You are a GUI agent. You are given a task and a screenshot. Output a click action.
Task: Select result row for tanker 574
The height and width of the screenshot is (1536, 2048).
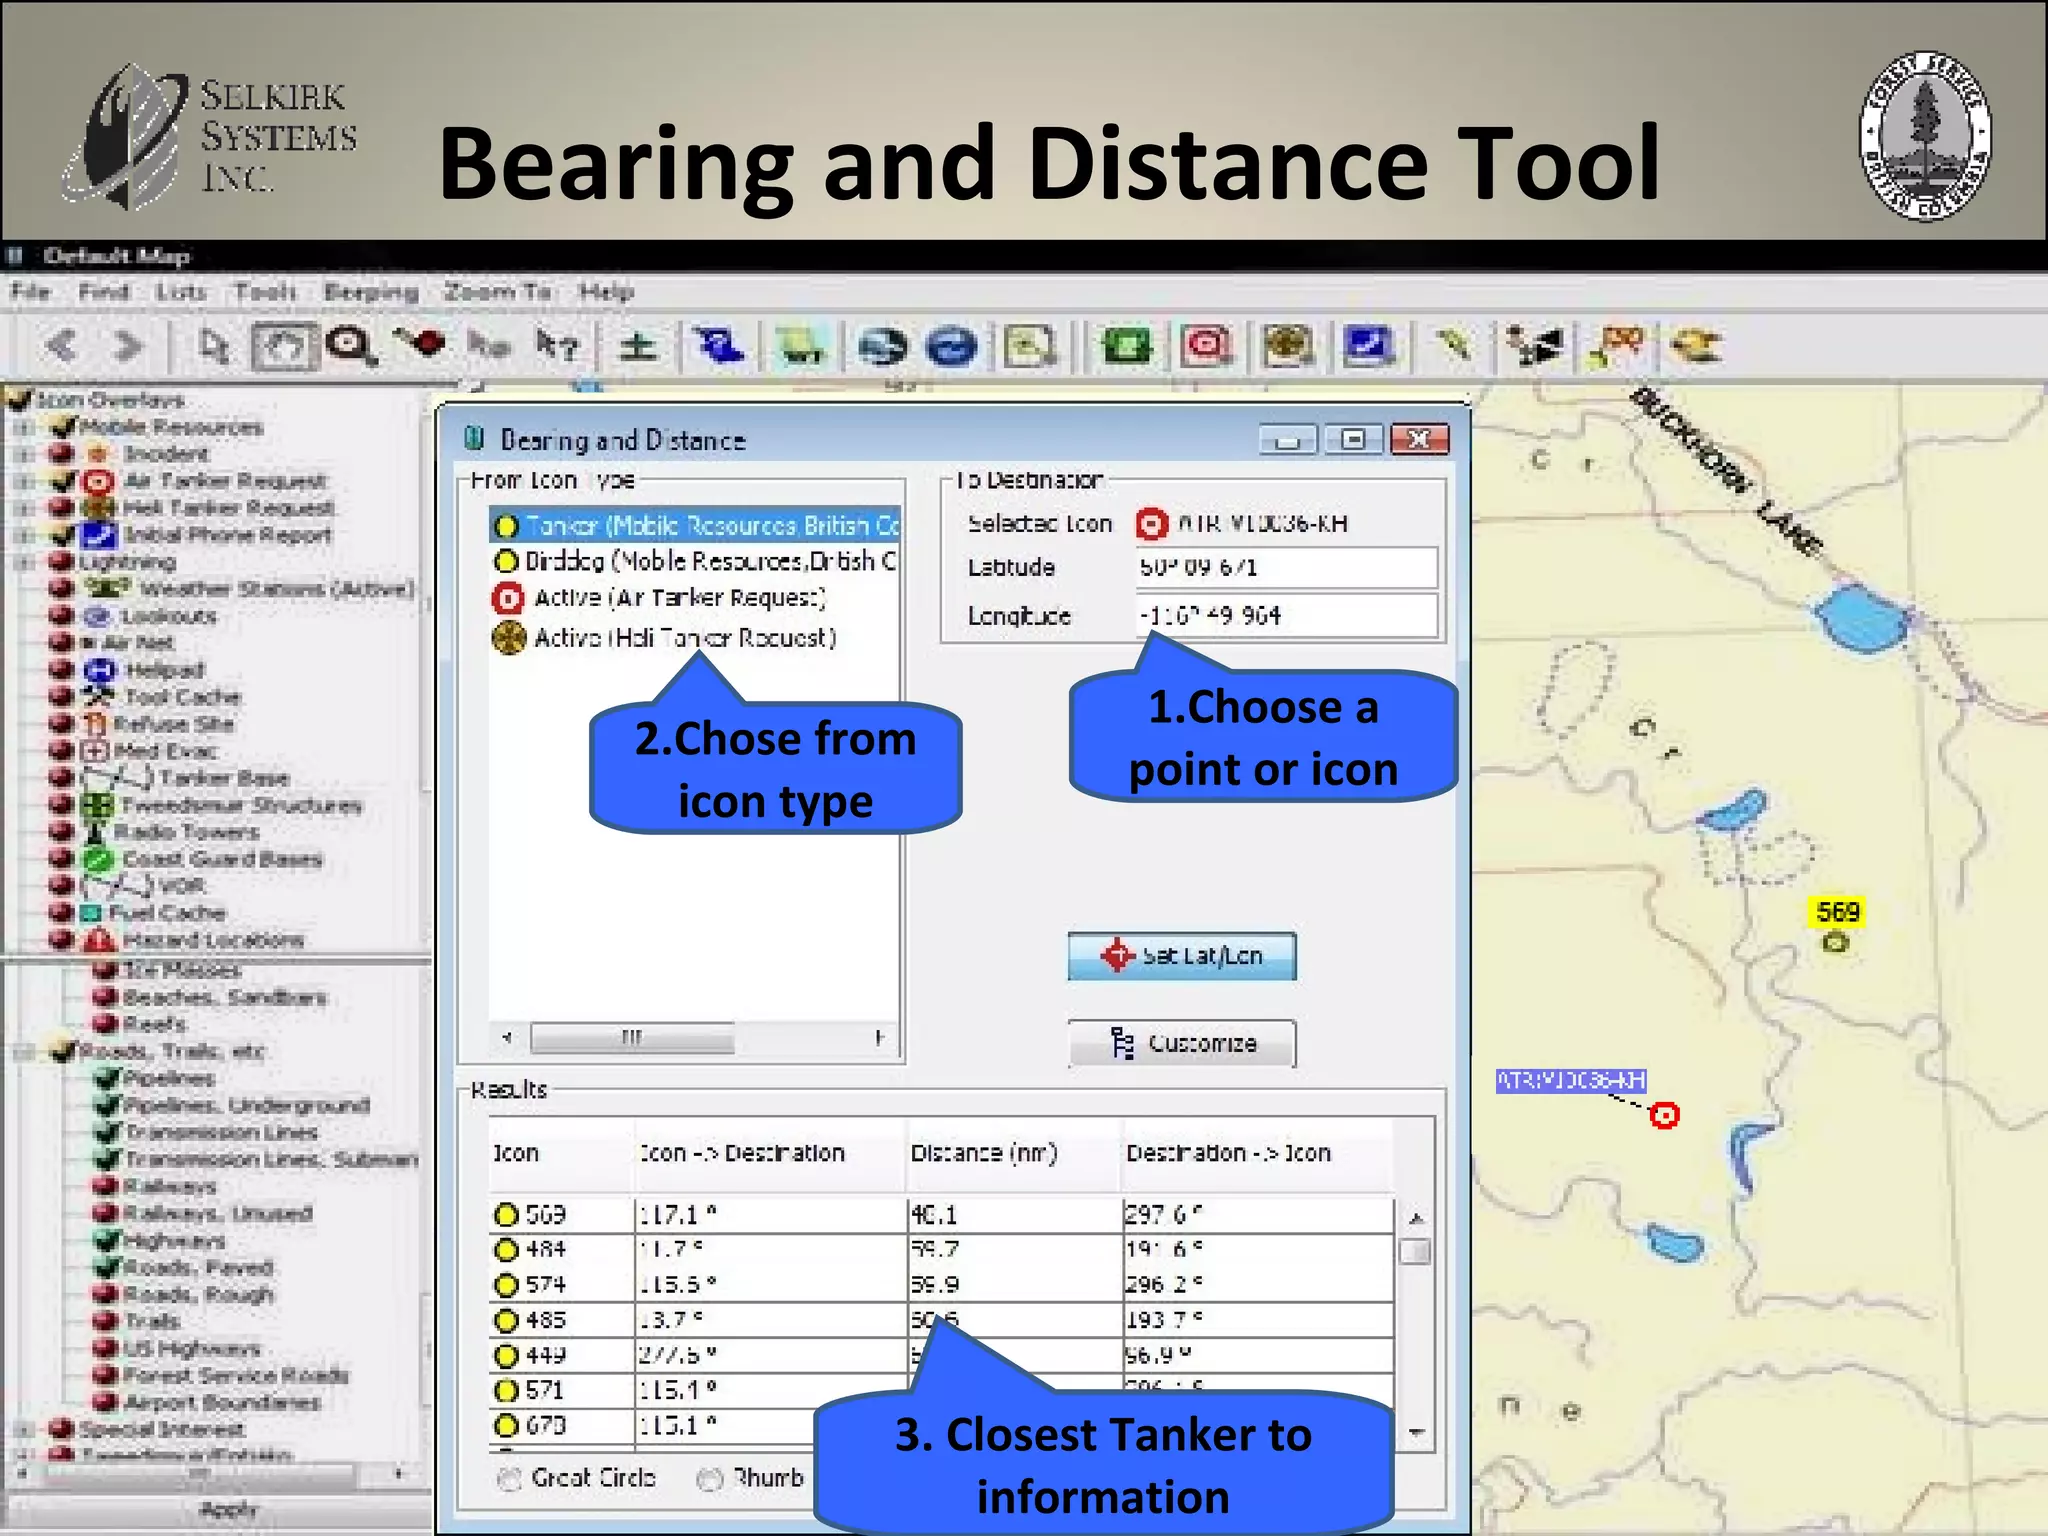(x=942, y=1284)
